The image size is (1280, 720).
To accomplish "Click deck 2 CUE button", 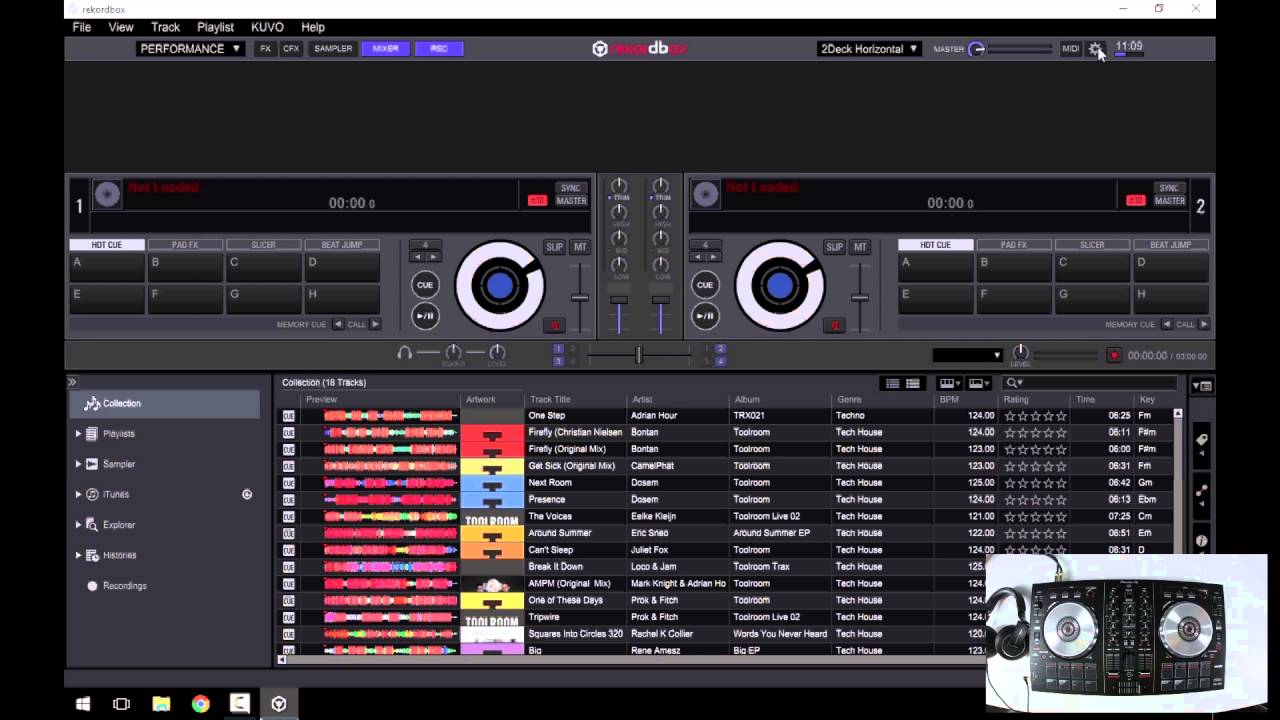I will [x=705, y=285].
